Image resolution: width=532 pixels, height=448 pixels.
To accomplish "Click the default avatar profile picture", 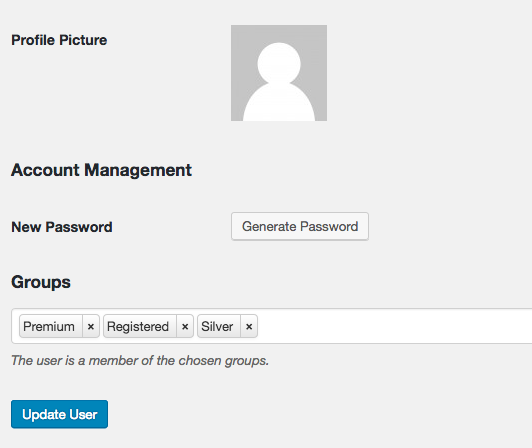I will [x=279, y=73].
